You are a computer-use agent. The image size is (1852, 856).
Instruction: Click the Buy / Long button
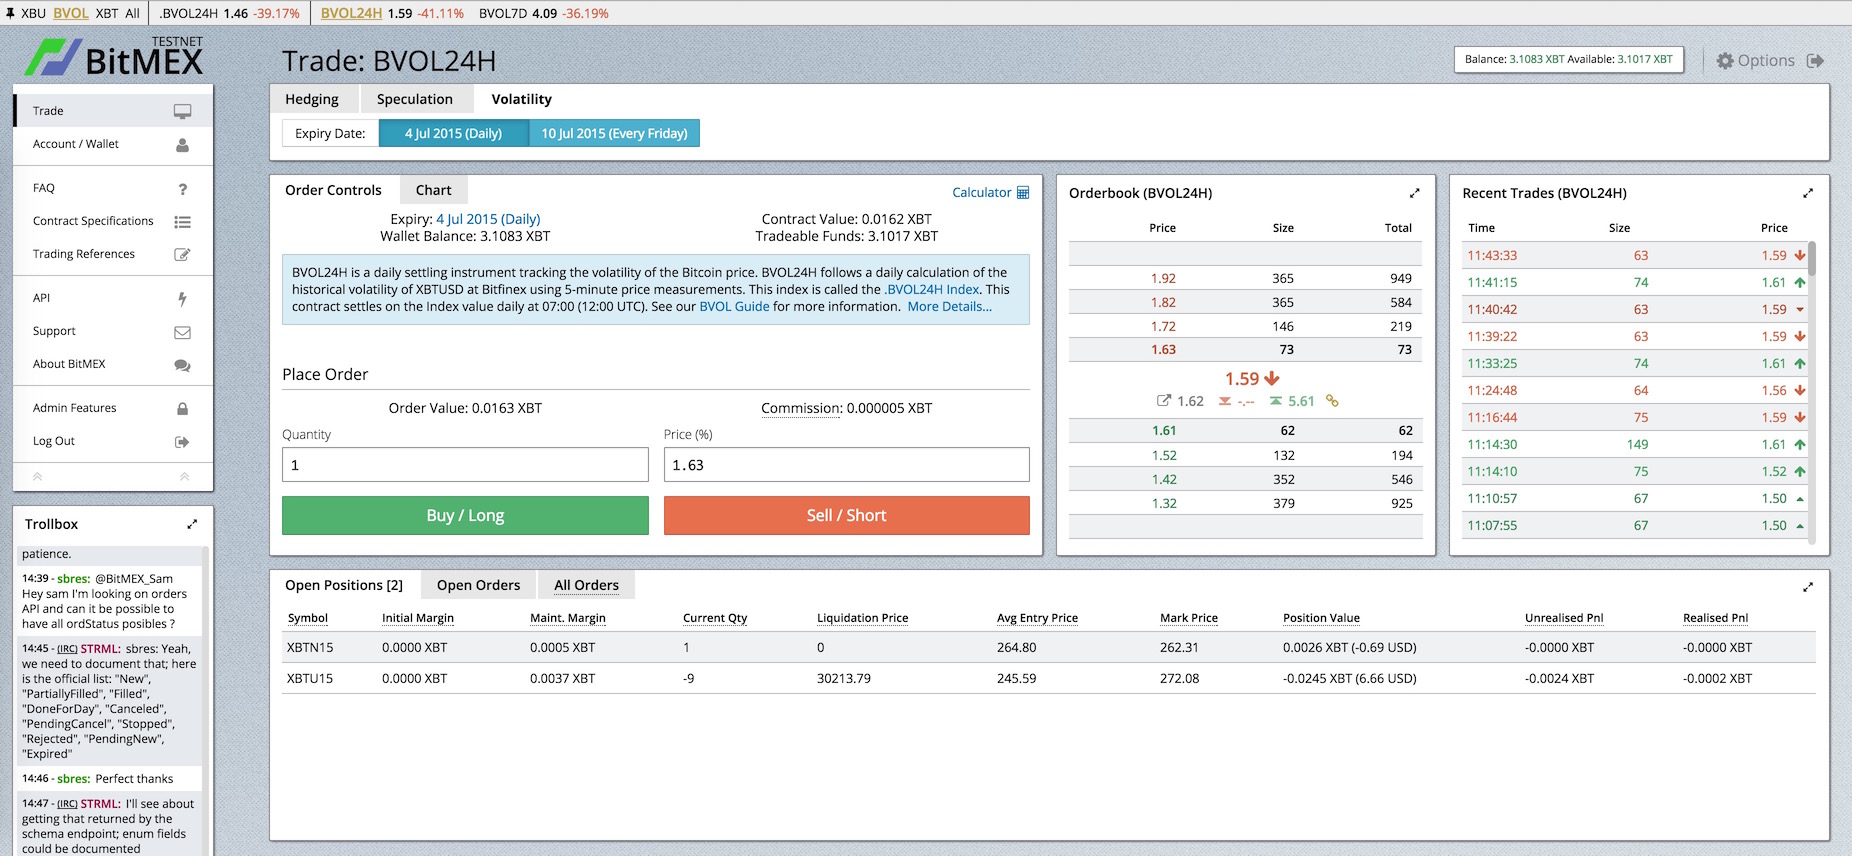coord(465,515)
